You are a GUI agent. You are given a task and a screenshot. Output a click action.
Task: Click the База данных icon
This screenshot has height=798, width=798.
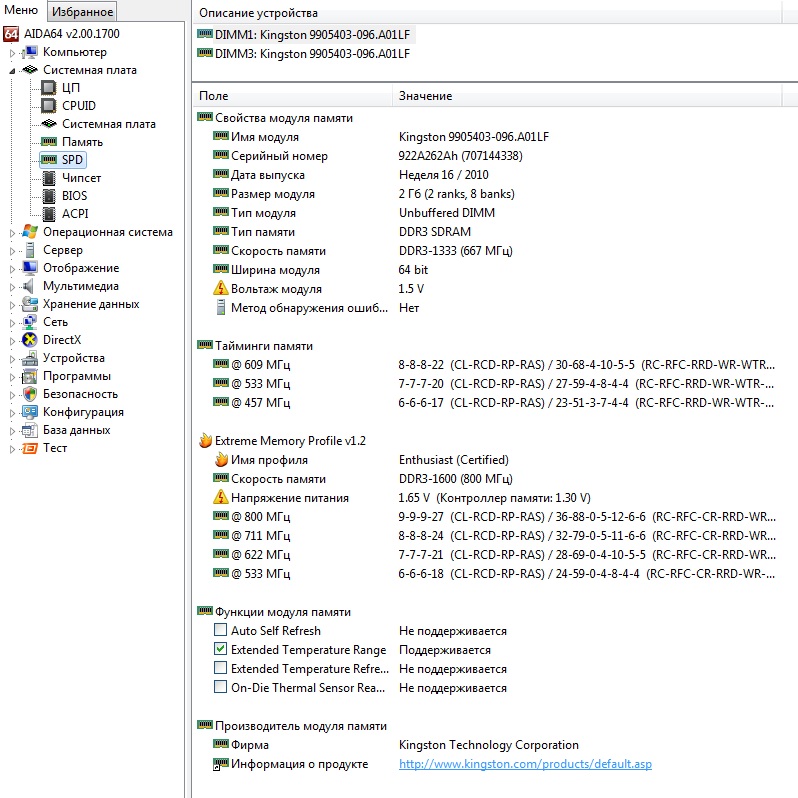point(30,431)
